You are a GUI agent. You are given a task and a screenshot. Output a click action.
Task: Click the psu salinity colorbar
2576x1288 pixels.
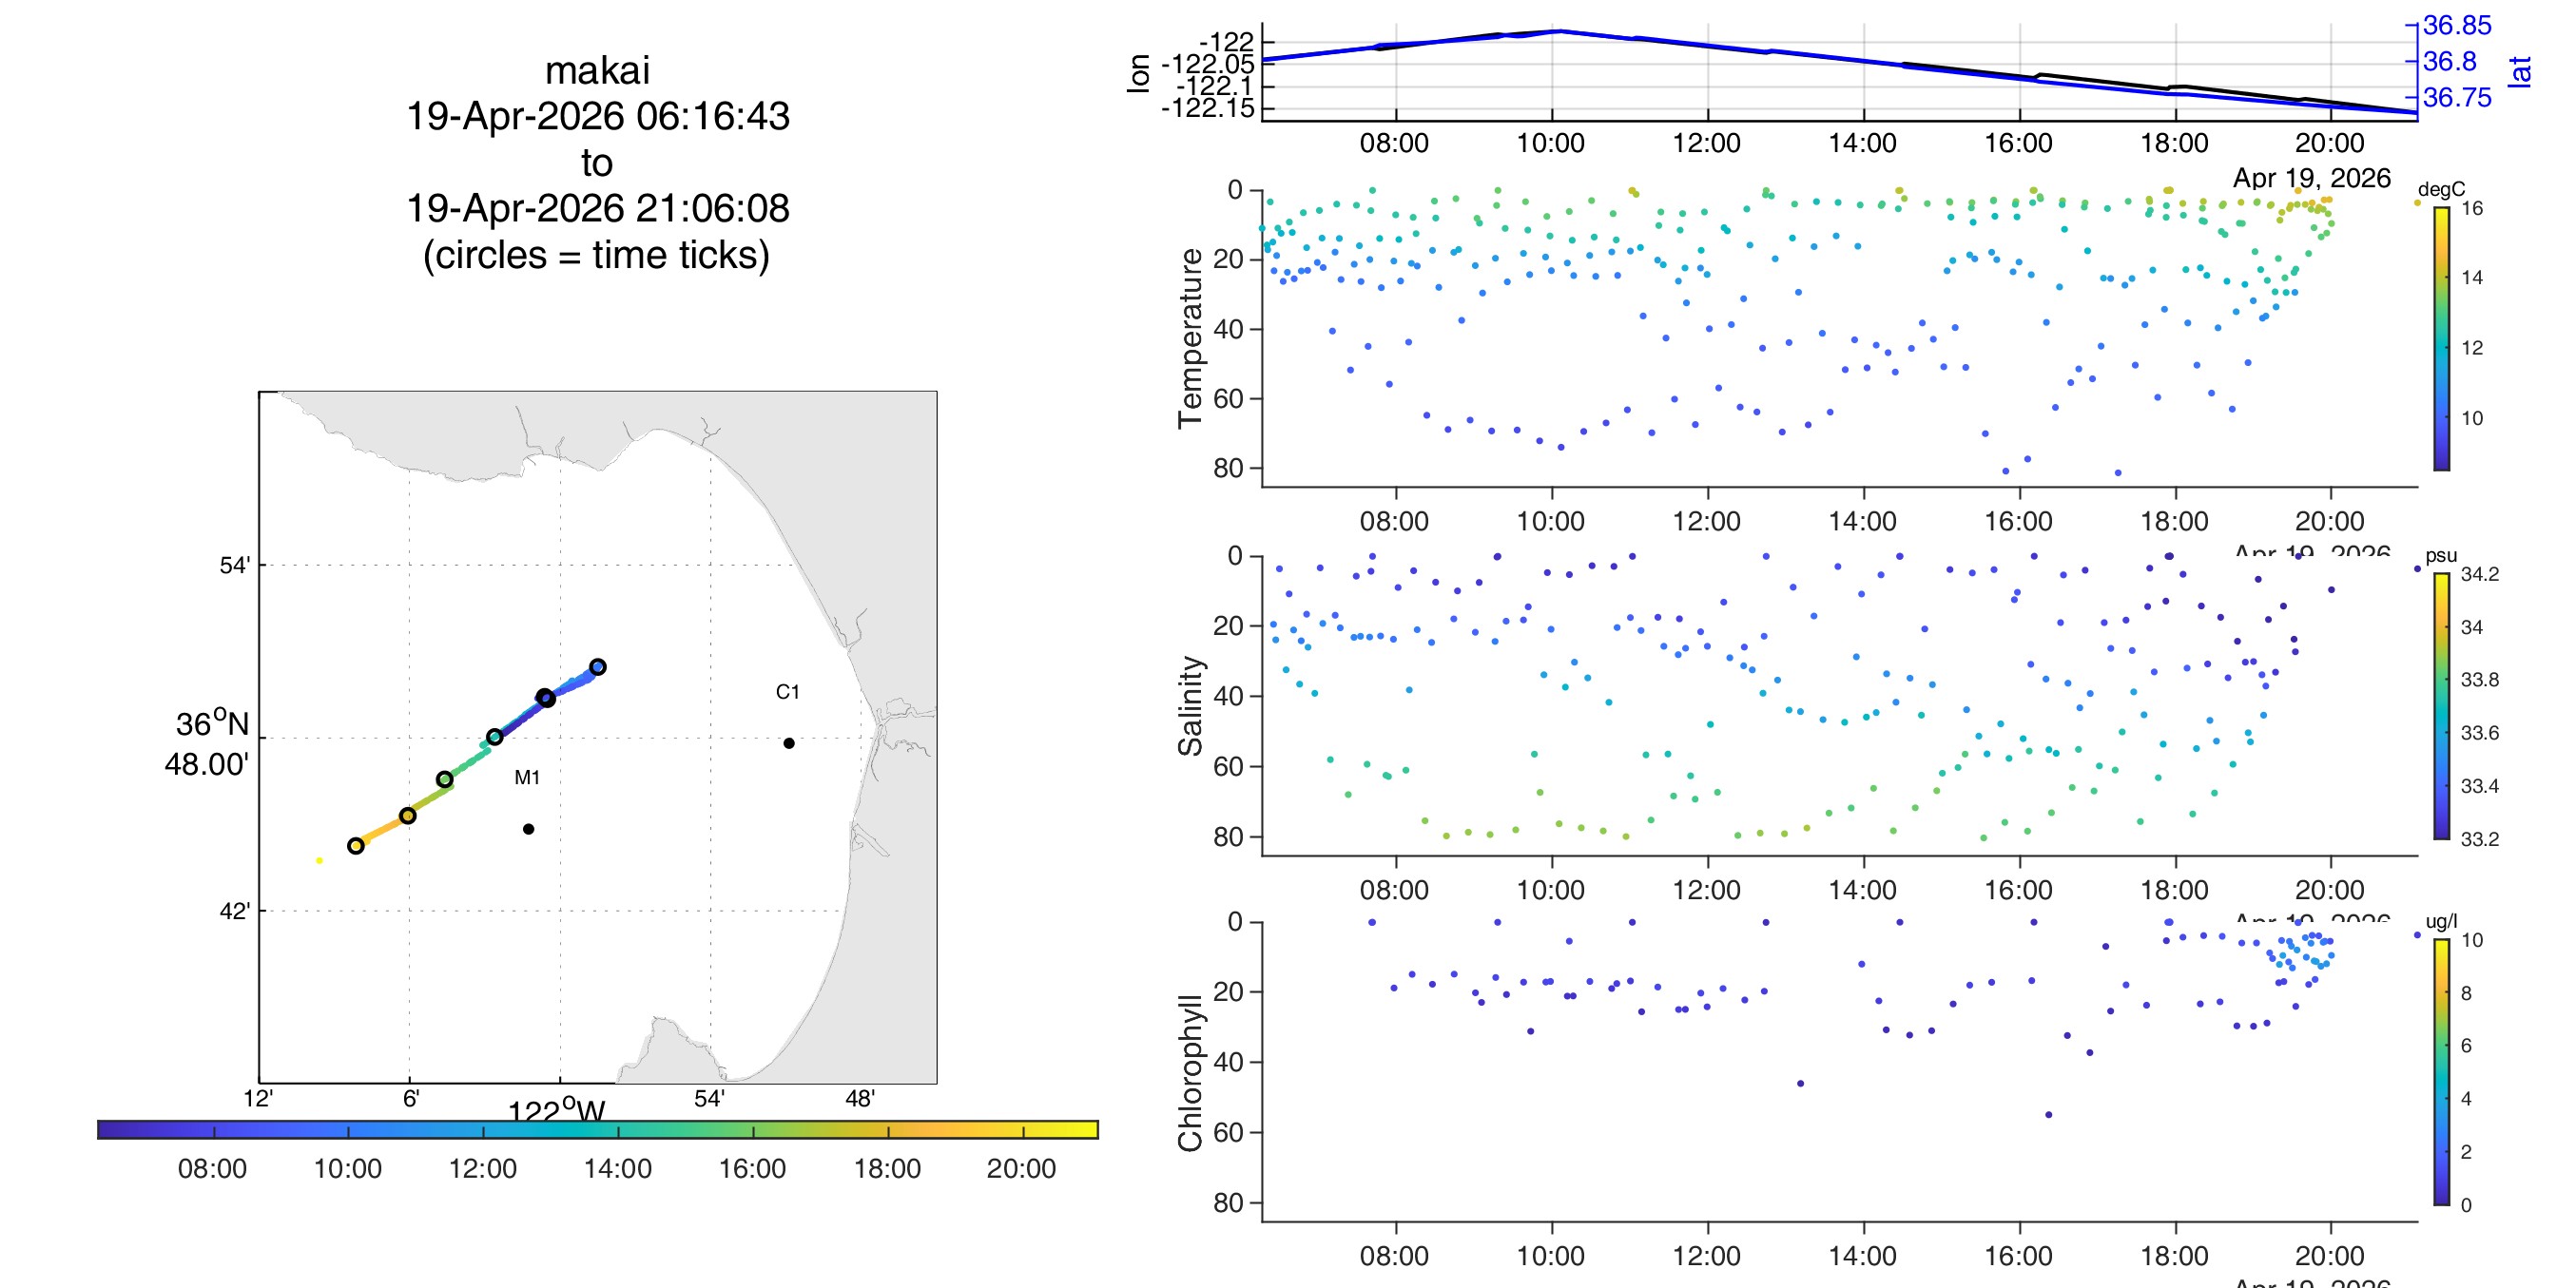2442,706
